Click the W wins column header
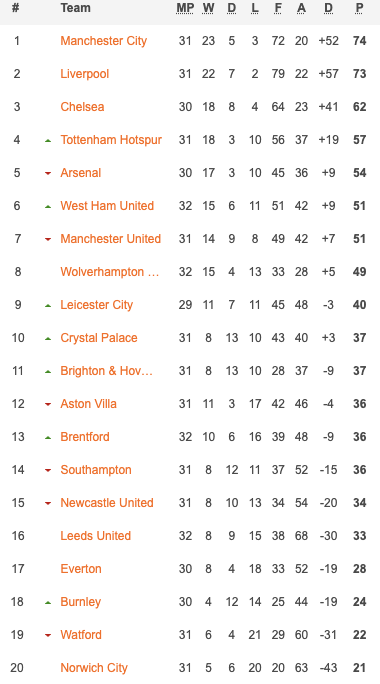 click(x=208, y=8)
